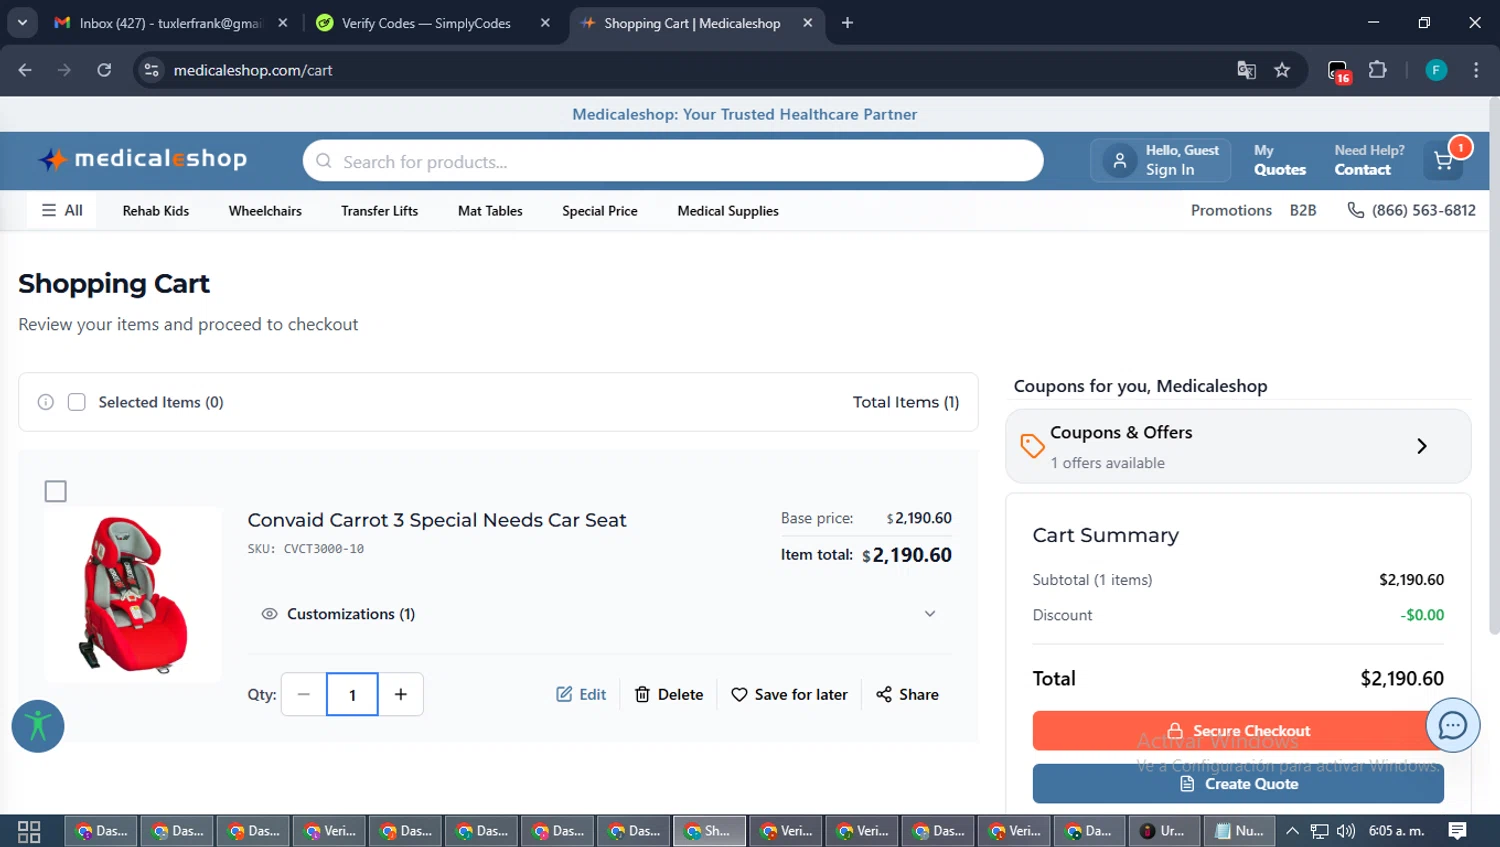Open the Google Translate icon in address bar
Viewport: 1500px width, 847px height.
[x=1246, y=70]
